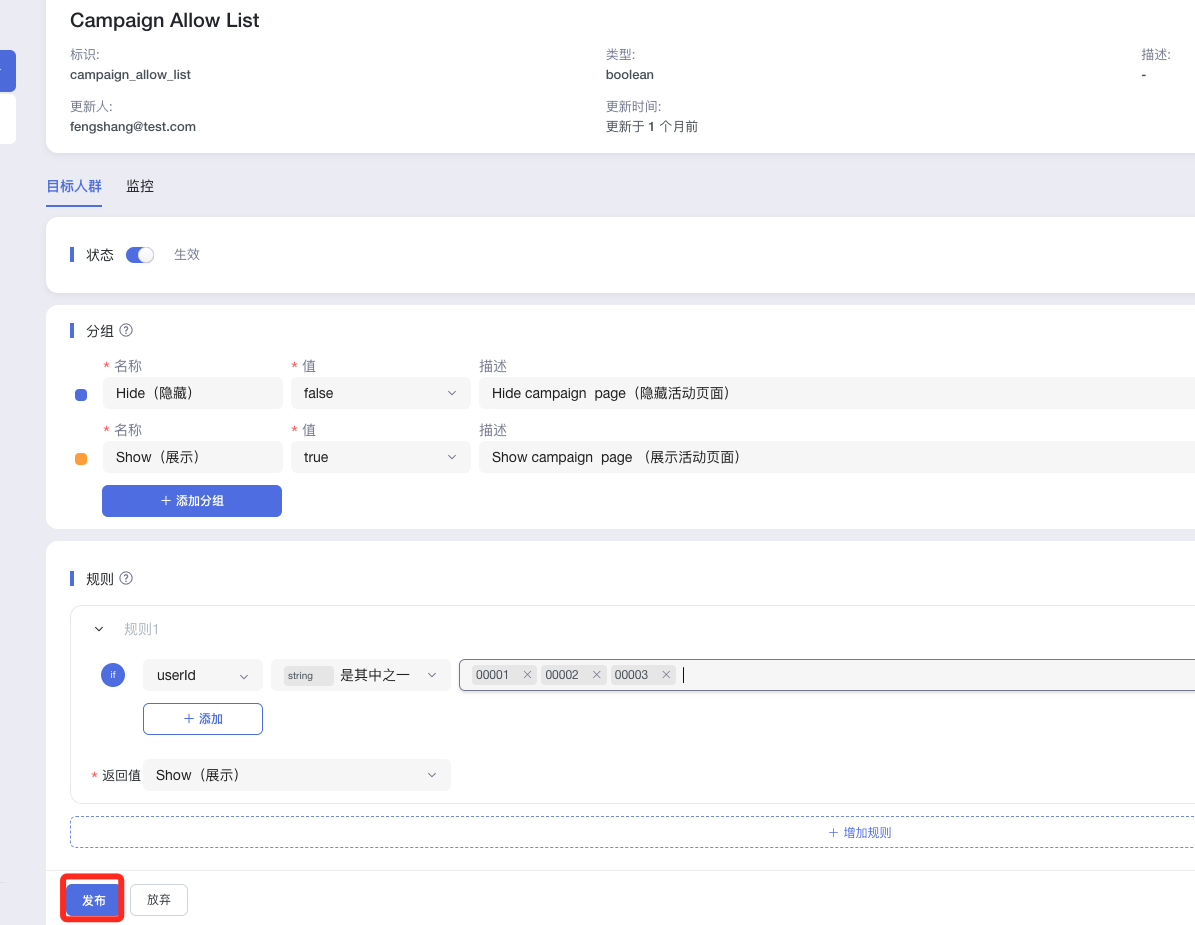Open the 返回值 Show（展示）dropdown
Viewport: 1195px width, 925px height.
coord(296,775)
